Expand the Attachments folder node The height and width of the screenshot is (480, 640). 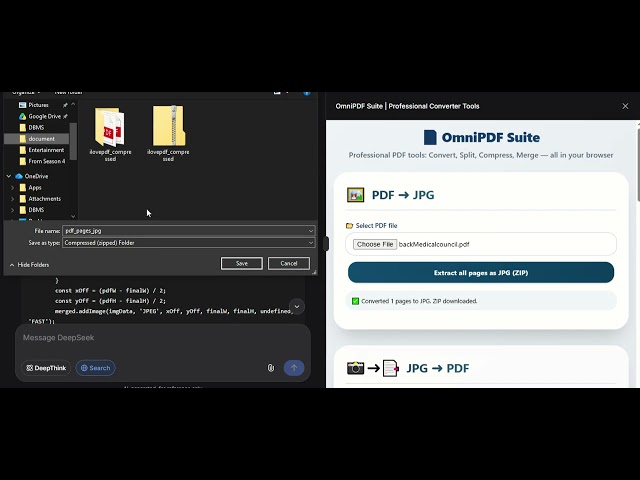coord(12,199)
